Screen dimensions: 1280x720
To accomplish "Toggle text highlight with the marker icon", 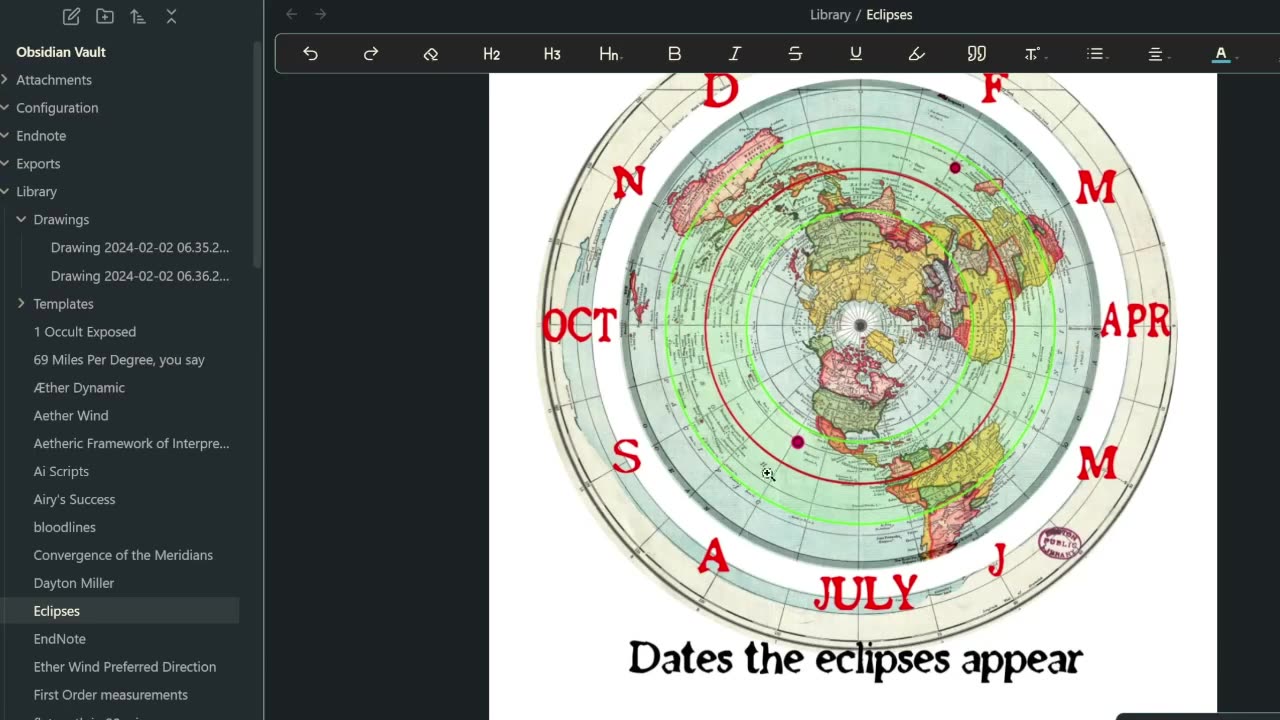I will (916, 54).
